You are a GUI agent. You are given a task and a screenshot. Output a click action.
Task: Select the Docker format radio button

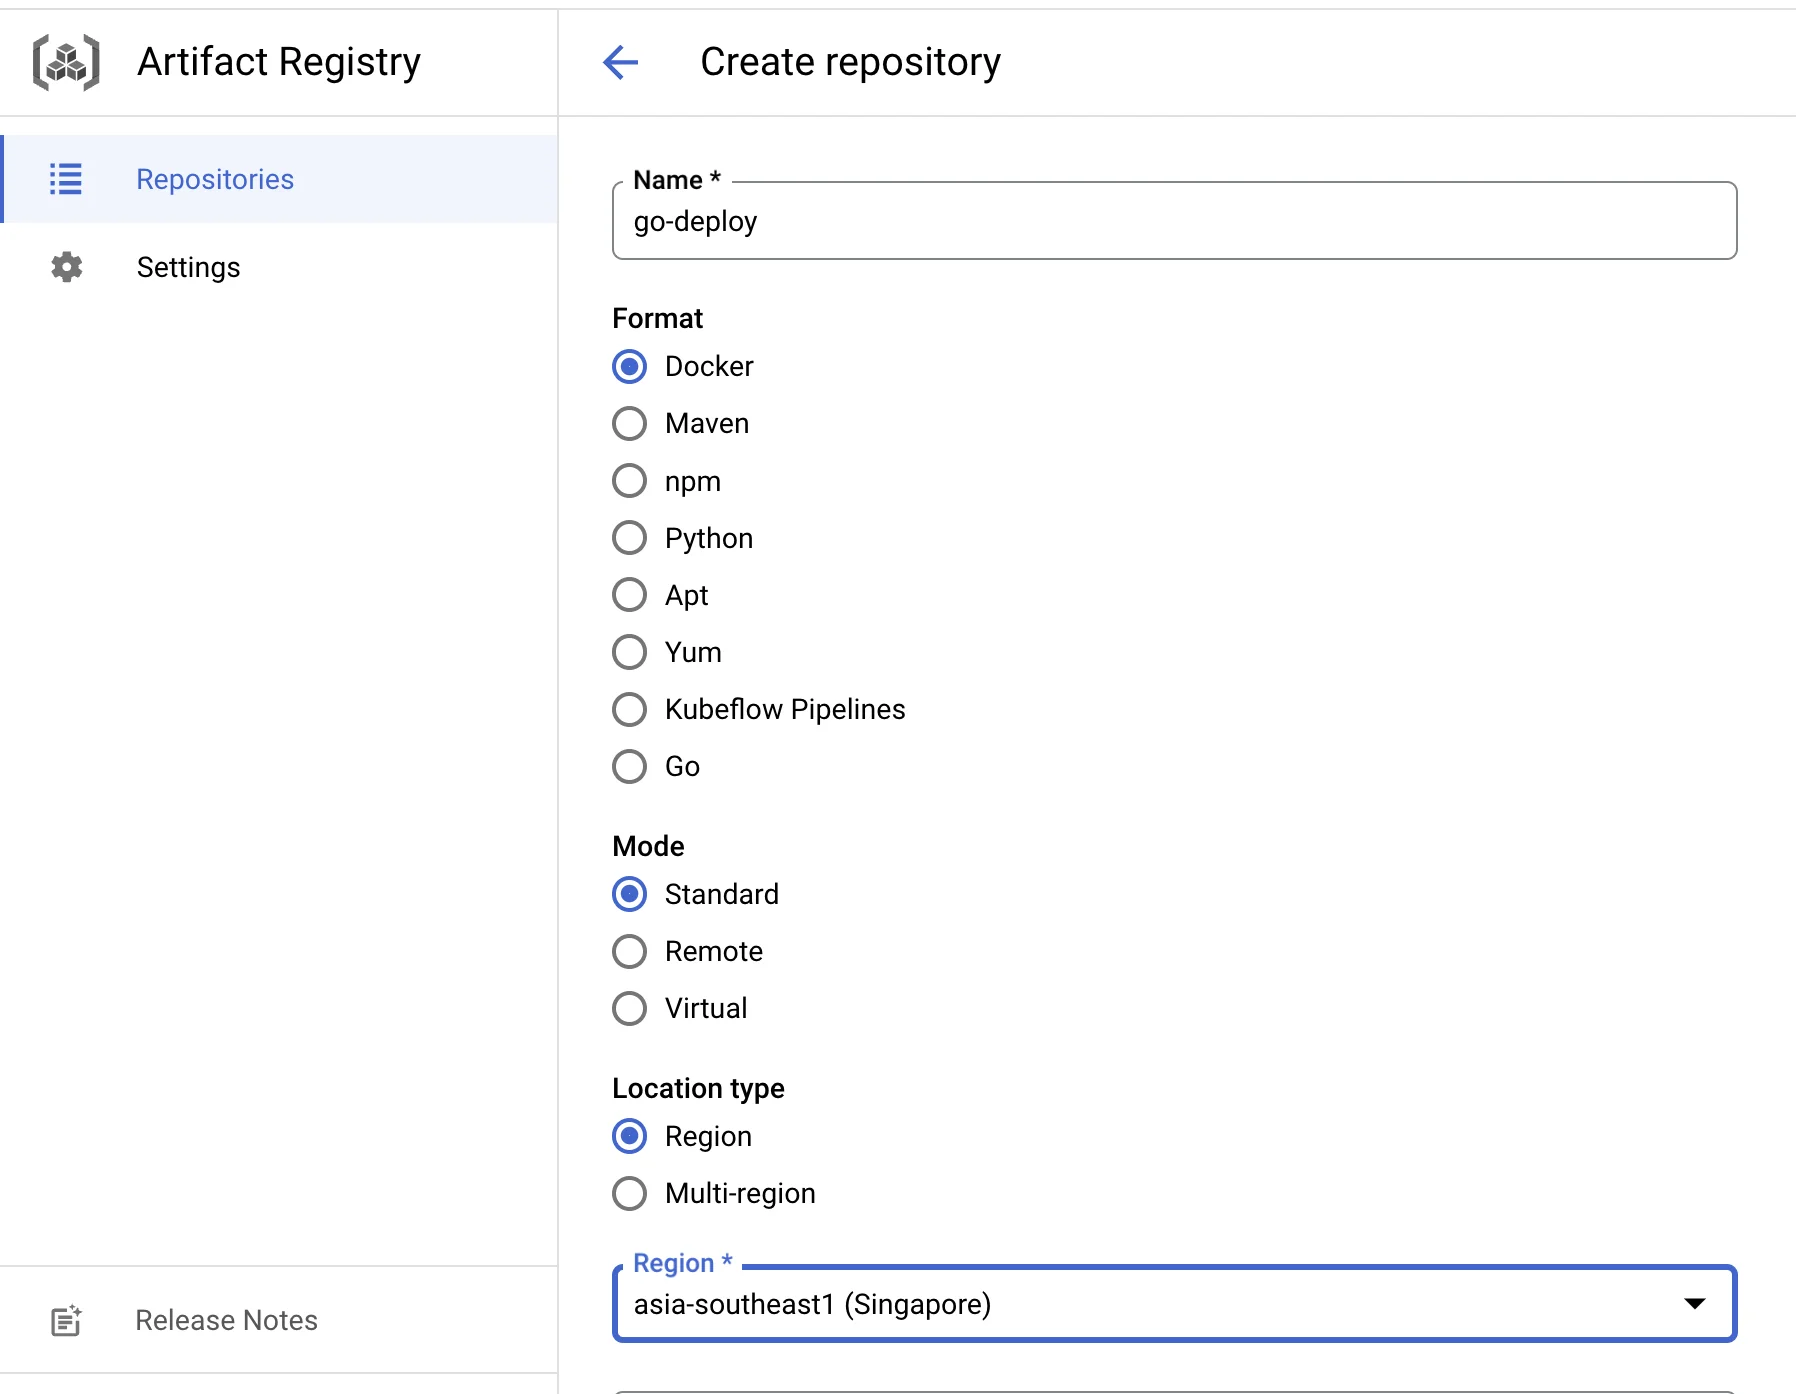[629, 366]
